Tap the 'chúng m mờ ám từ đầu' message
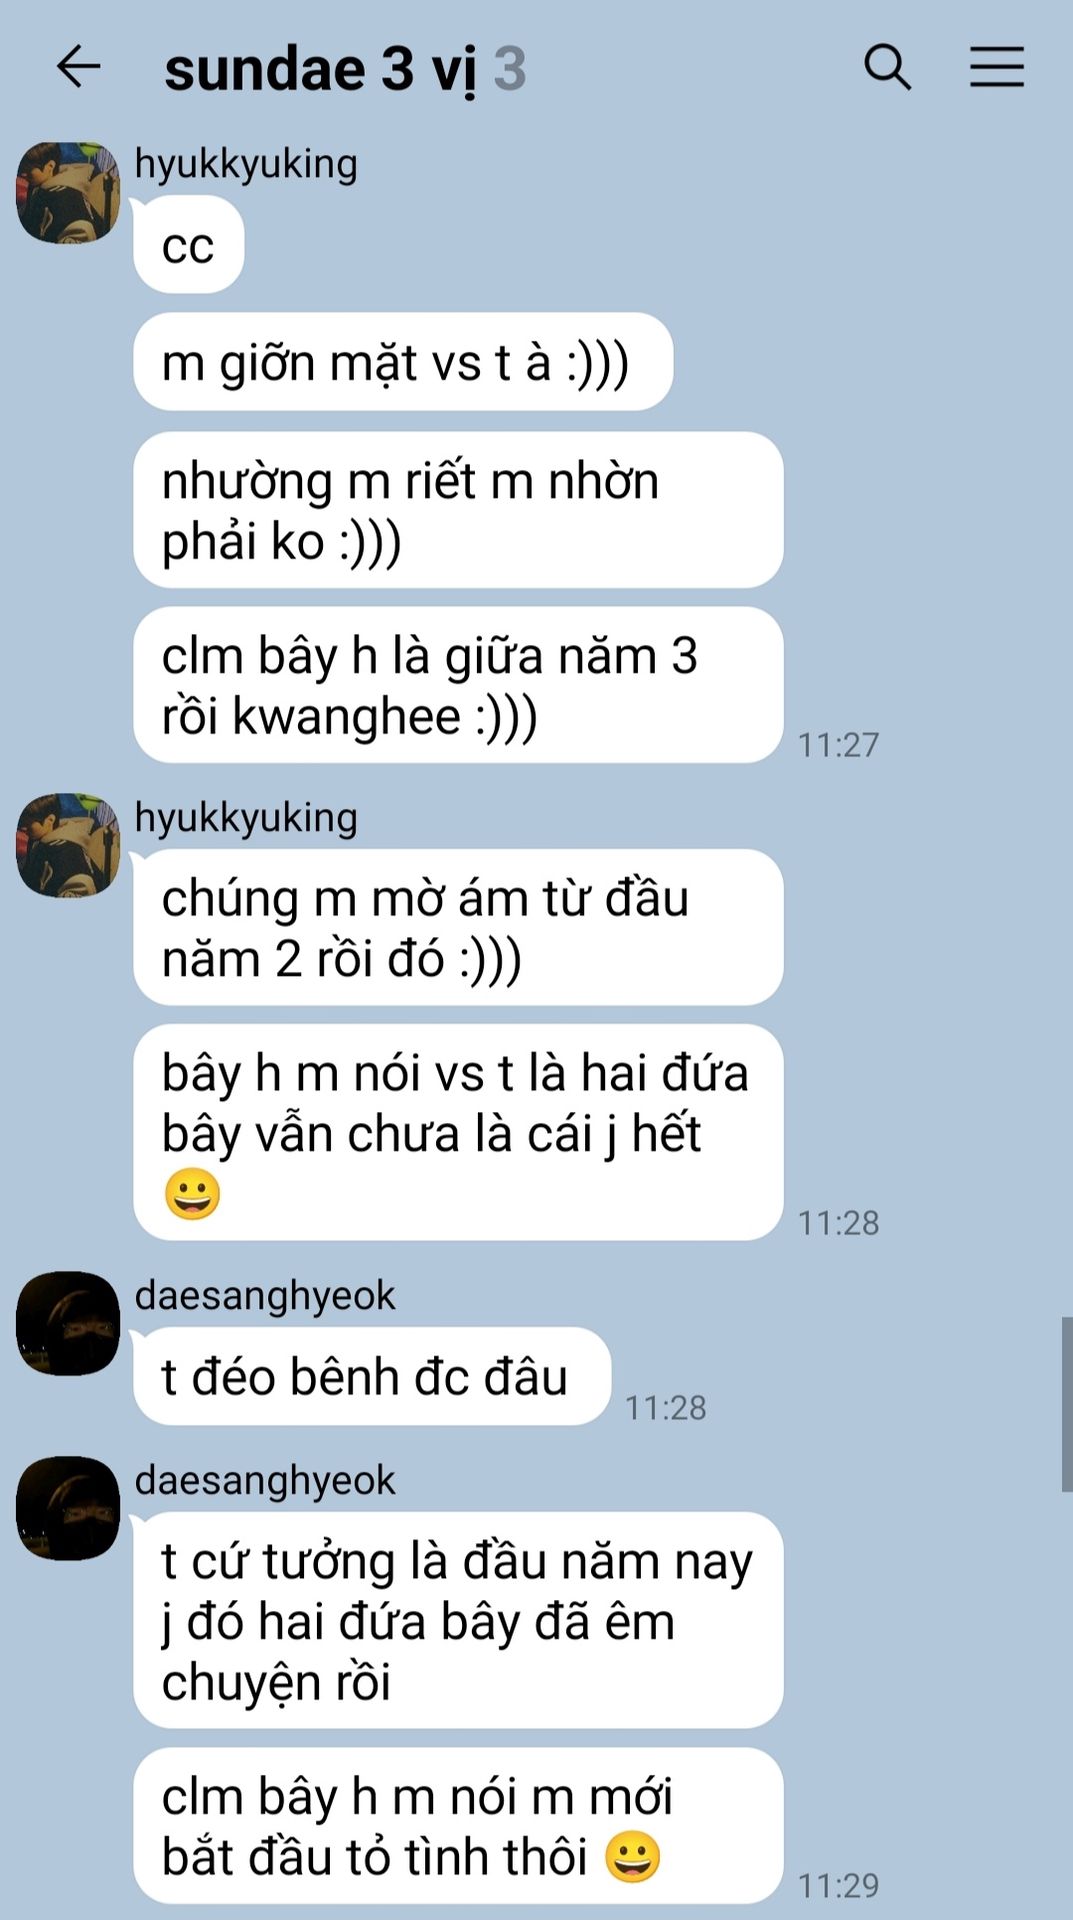This screenshot has width=1073, height=1920. point(458,927)
